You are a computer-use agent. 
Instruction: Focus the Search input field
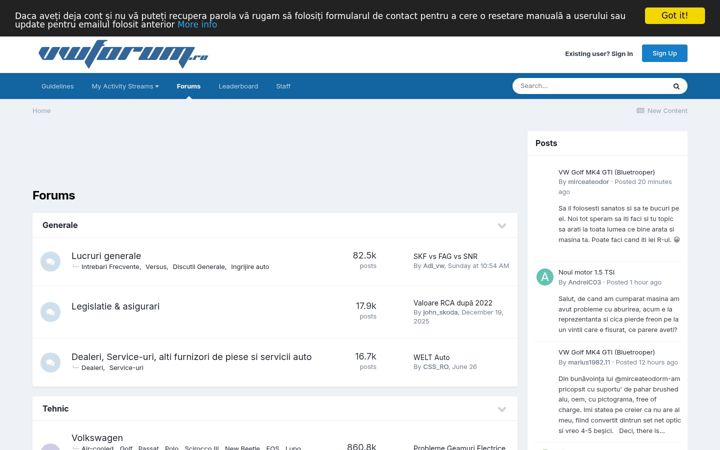592,86
